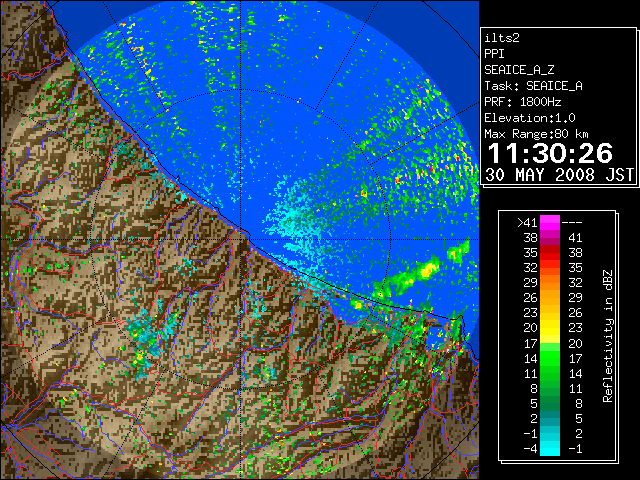Click the 'PRF: 1800Hz' value
The height and width of the screenshot is (480, 640).
(x=523, y=102)
